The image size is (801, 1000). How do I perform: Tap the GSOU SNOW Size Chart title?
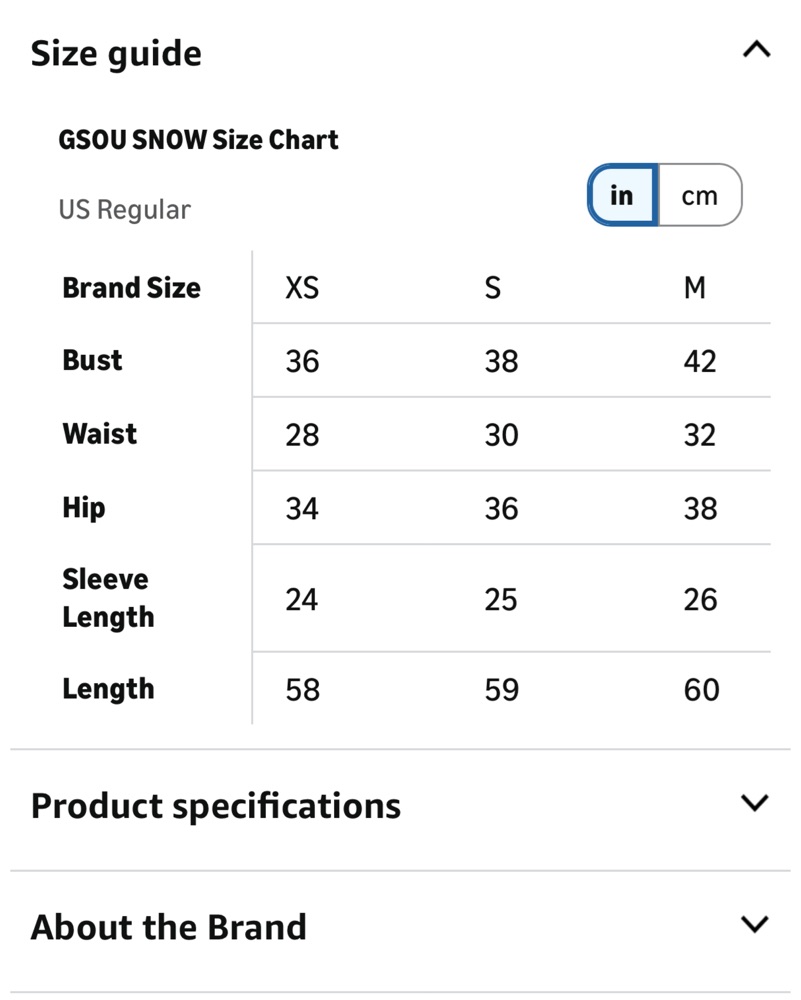click(x=198, y=140)
